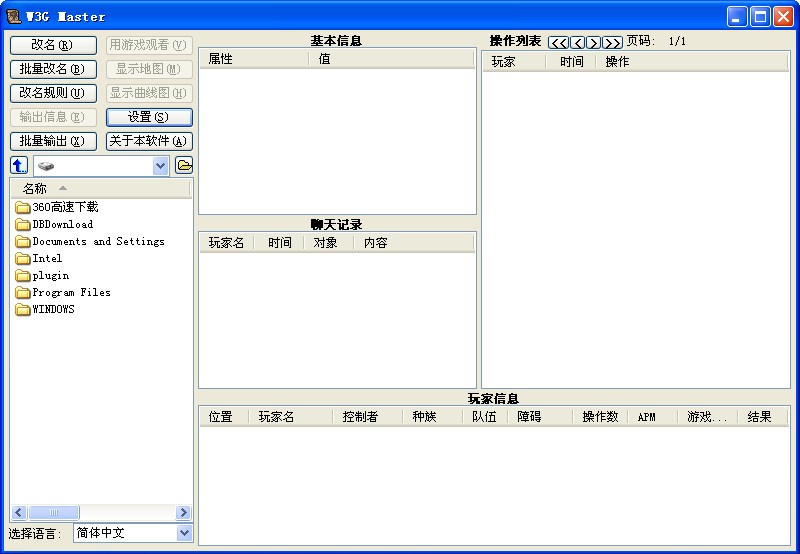Jump to last page of operation list

613,42
